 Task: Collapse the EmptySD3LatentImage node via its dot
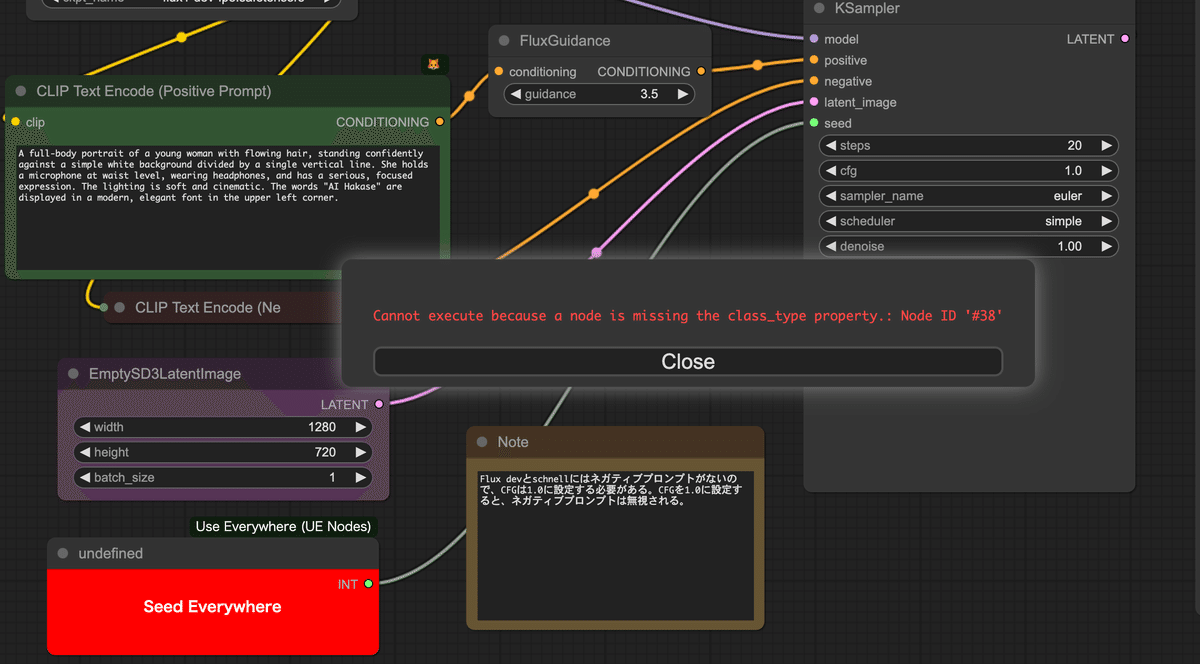click(x=73, y=374)
